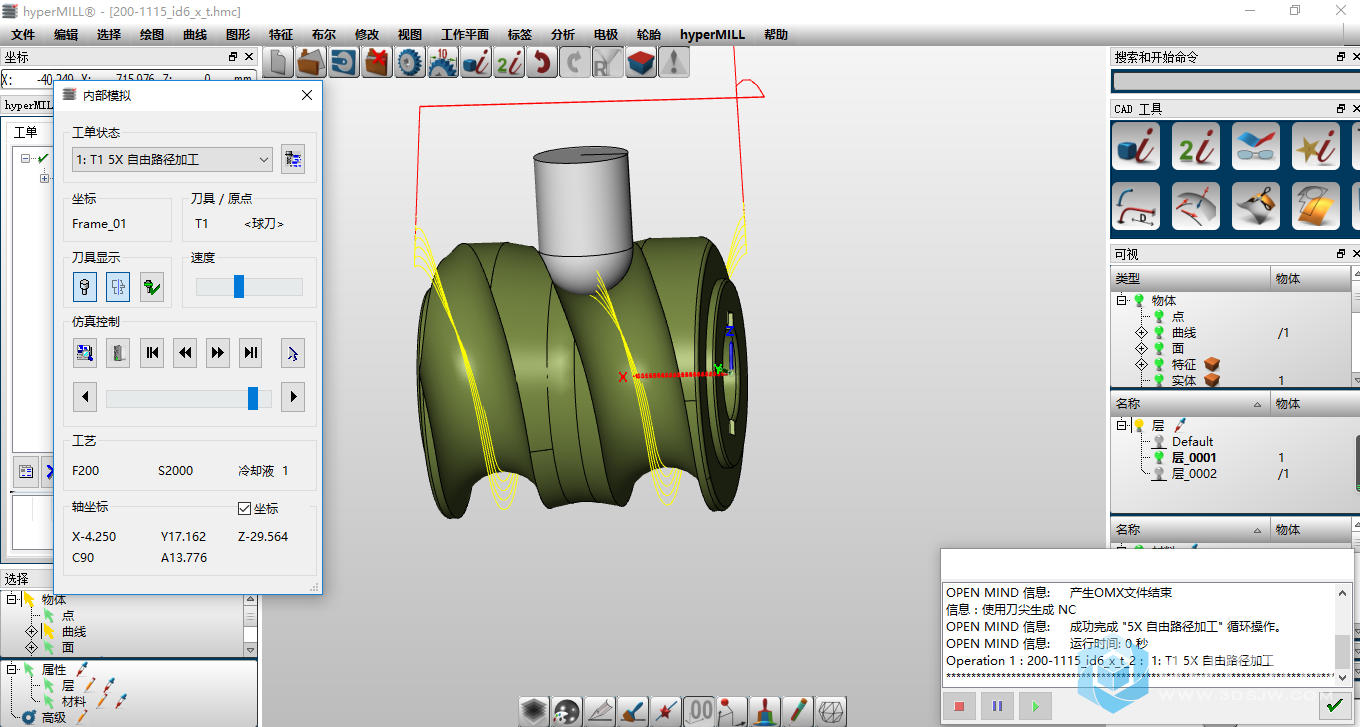Collapse 物体 node in 可视 panel
The height and width of the screenshot is (727, 1360).
point(1122,300)
